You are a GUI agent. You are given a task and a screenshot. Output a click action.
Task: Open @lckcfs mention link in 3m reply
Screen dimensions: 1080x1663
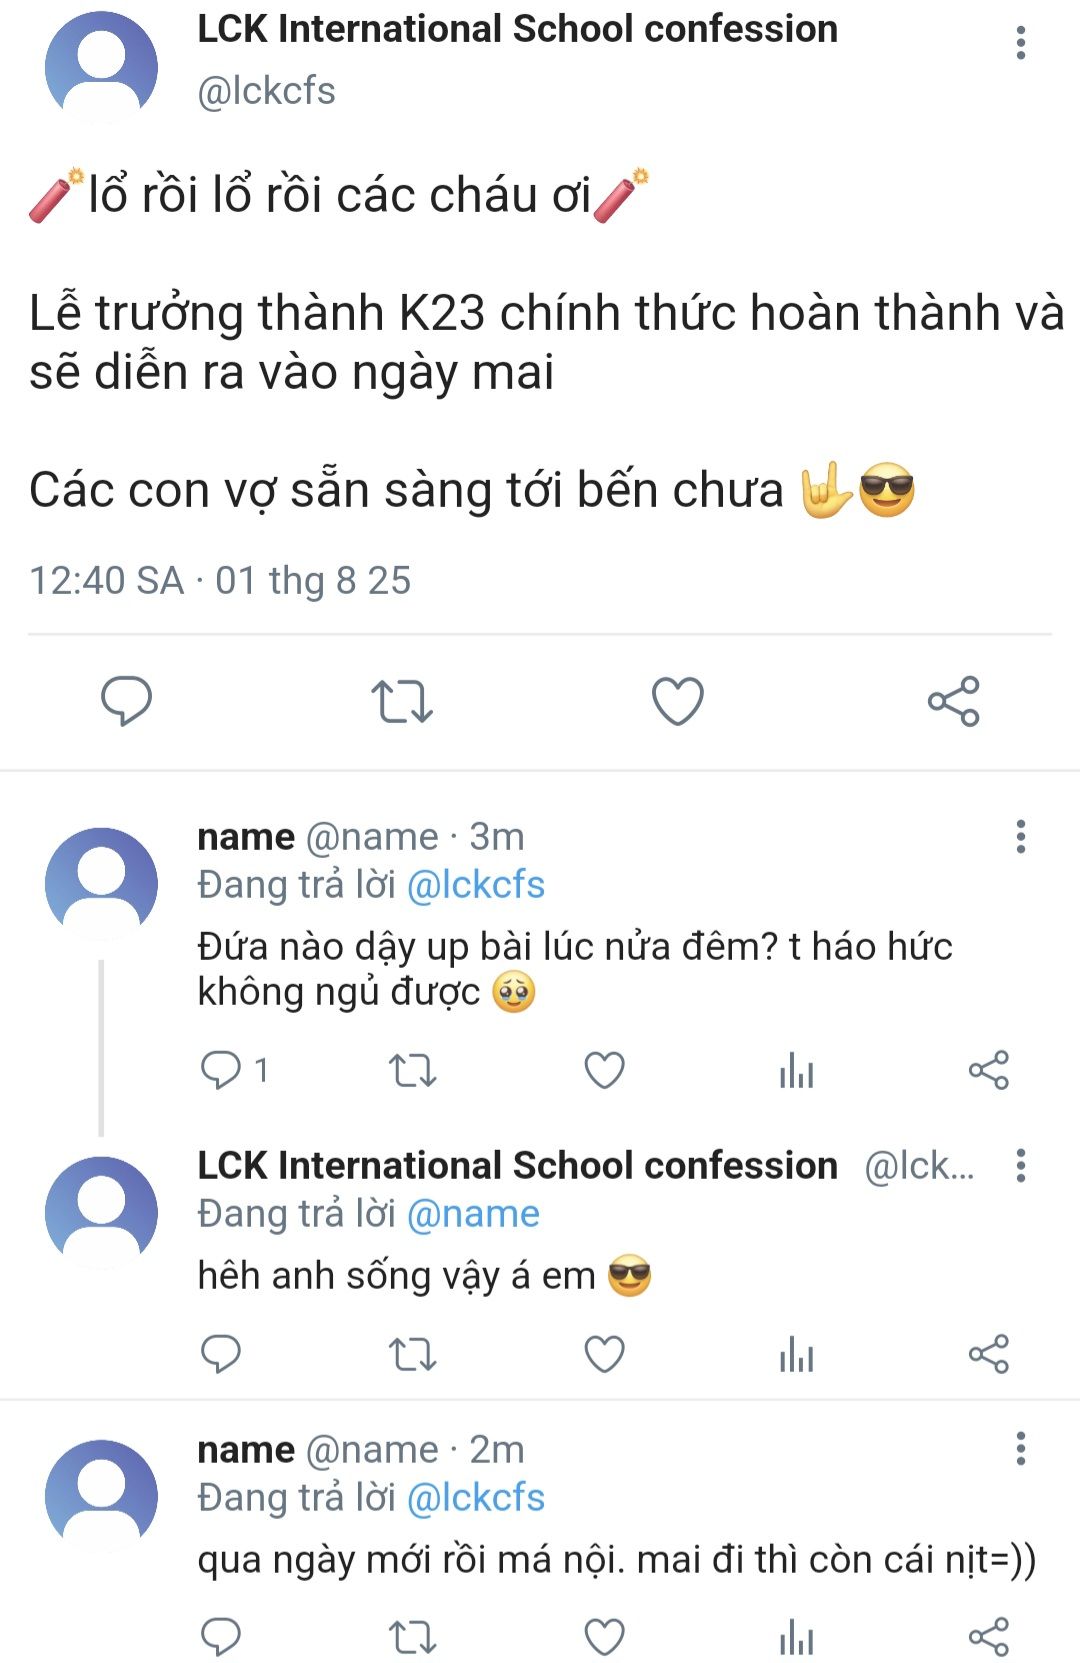click(x=476, y=885)
